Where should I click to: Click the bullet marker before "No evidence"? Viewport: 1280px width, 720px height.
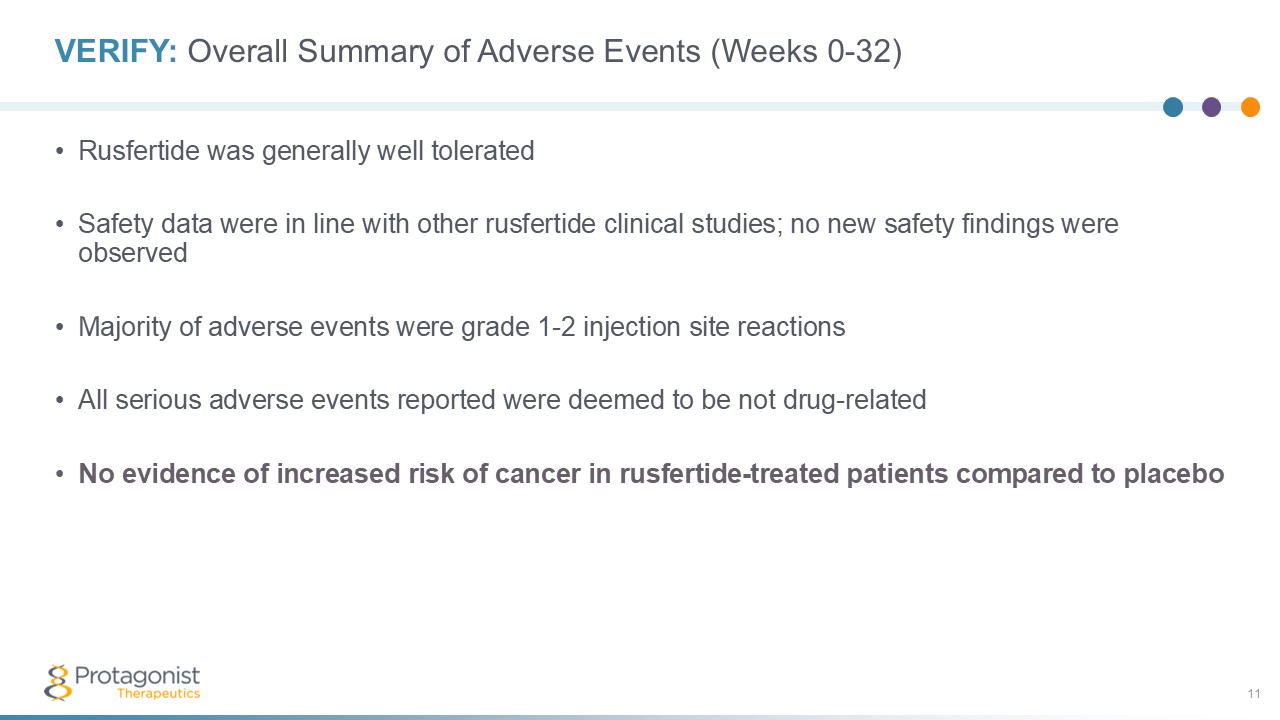pos(60,474)
